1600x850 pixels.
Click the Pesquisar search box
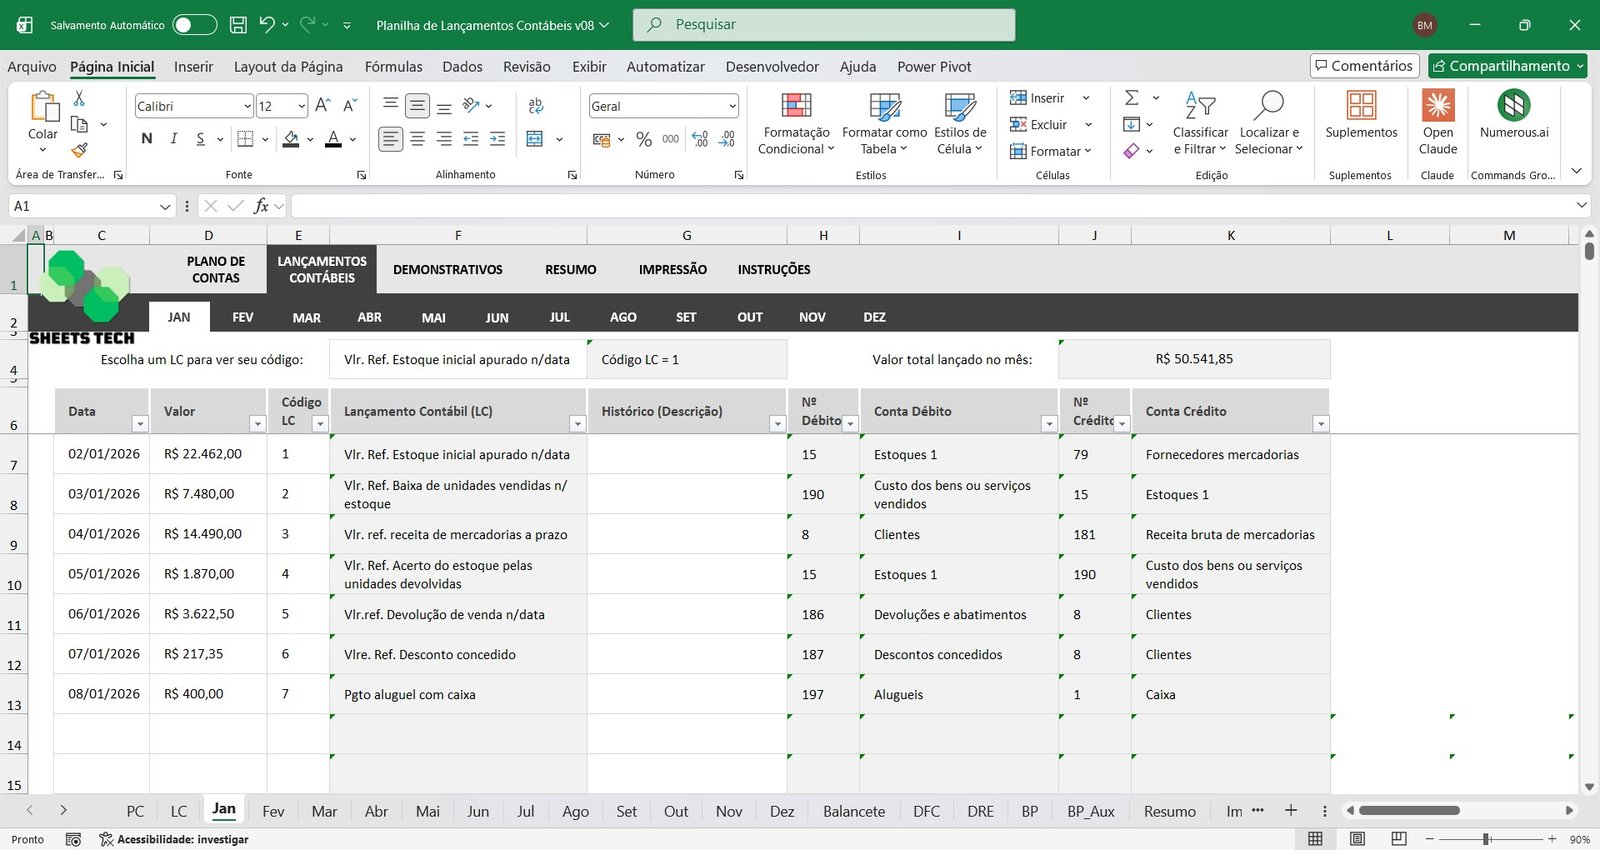pos(823,25)
